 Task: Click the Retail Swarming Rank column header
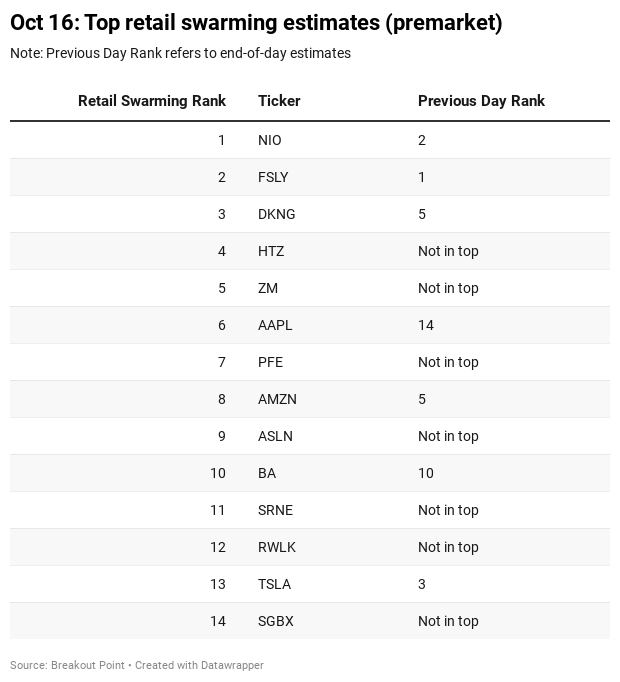tap(152, 101)
